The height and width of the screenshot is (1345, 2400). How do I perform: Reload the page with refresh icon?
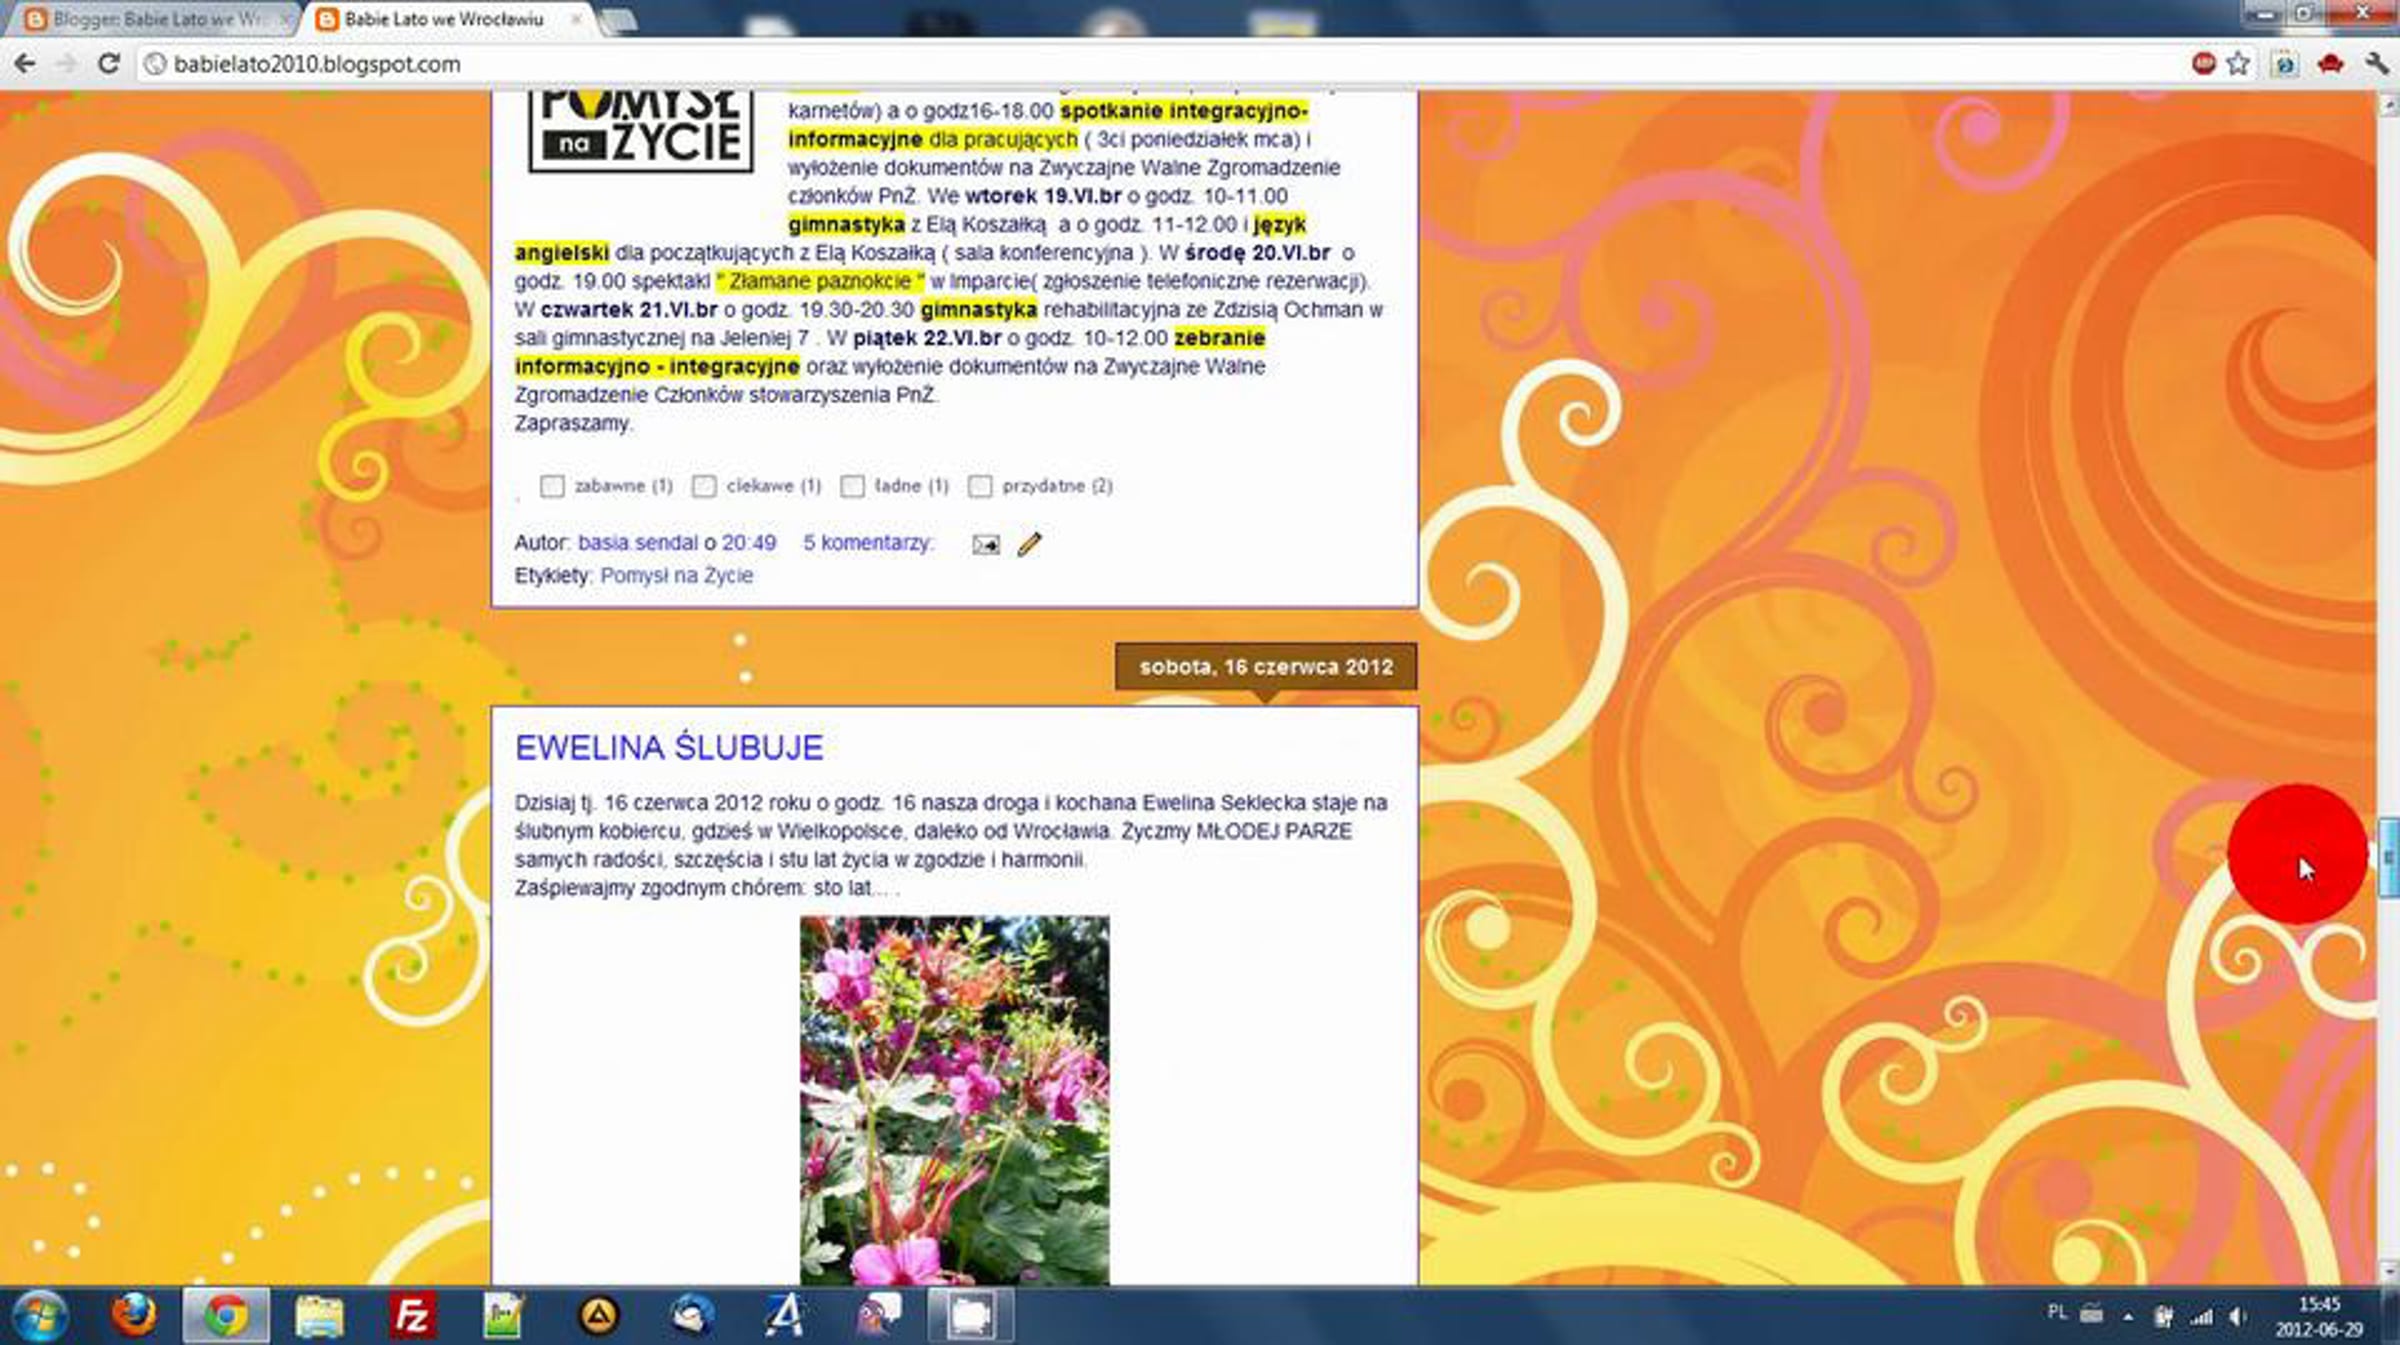pyautogui.click(x=108, y=64)
